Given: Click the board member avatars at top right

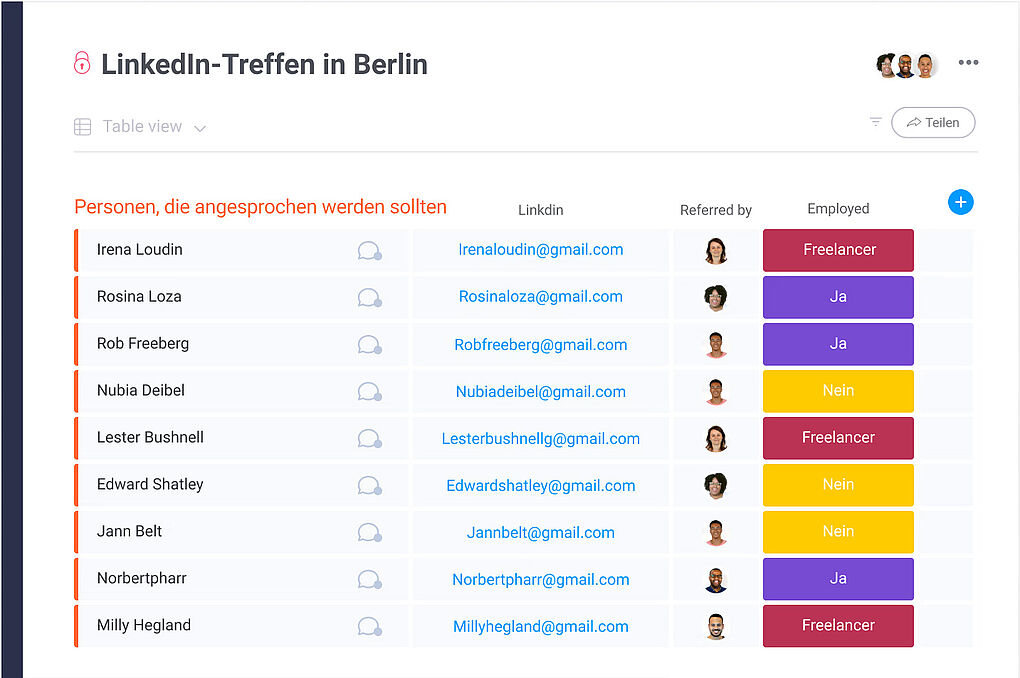Looking at the screenshot, I should point(906,66).
